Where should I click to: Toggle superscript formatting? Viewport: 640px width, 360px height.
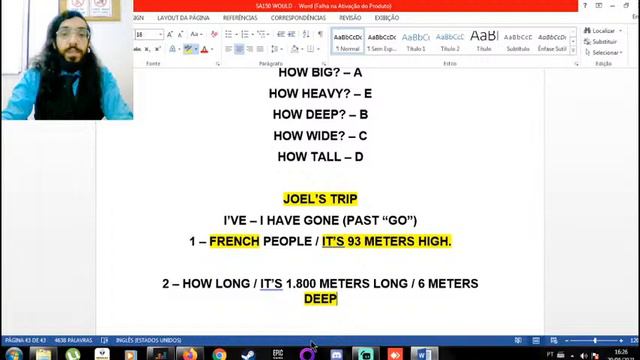[x=158, y=49]
